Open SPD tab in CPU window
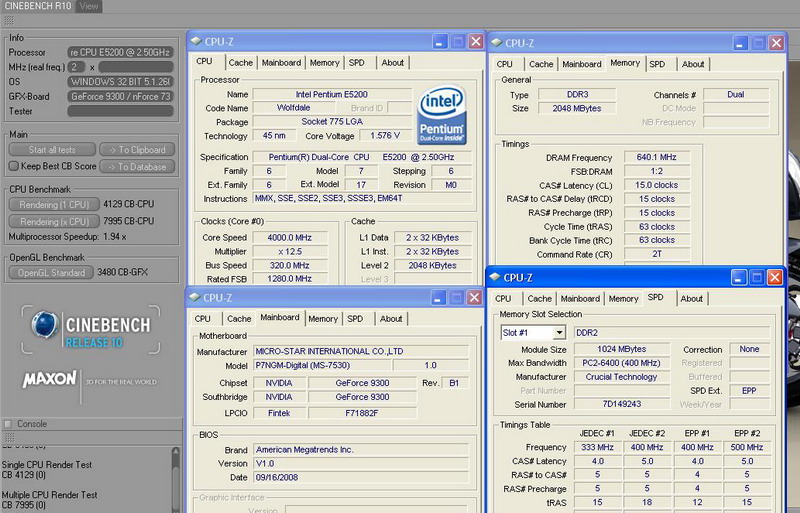 357,63
